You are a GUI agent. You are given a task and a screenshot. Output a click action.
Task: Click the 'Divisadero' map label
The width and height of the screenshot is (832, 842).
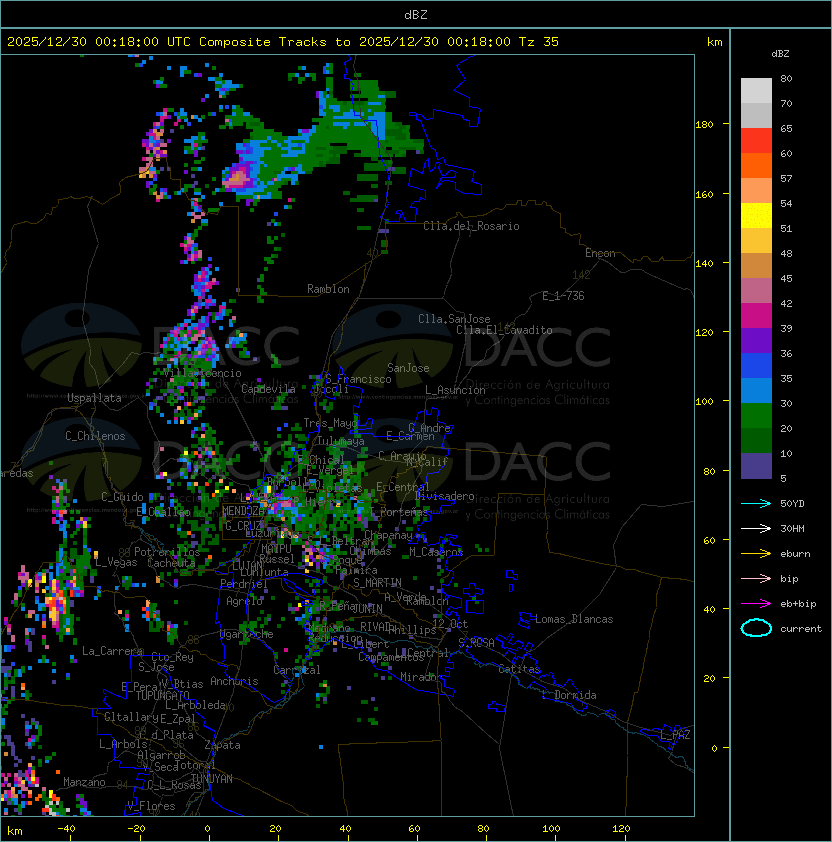(x=444, y=496)
